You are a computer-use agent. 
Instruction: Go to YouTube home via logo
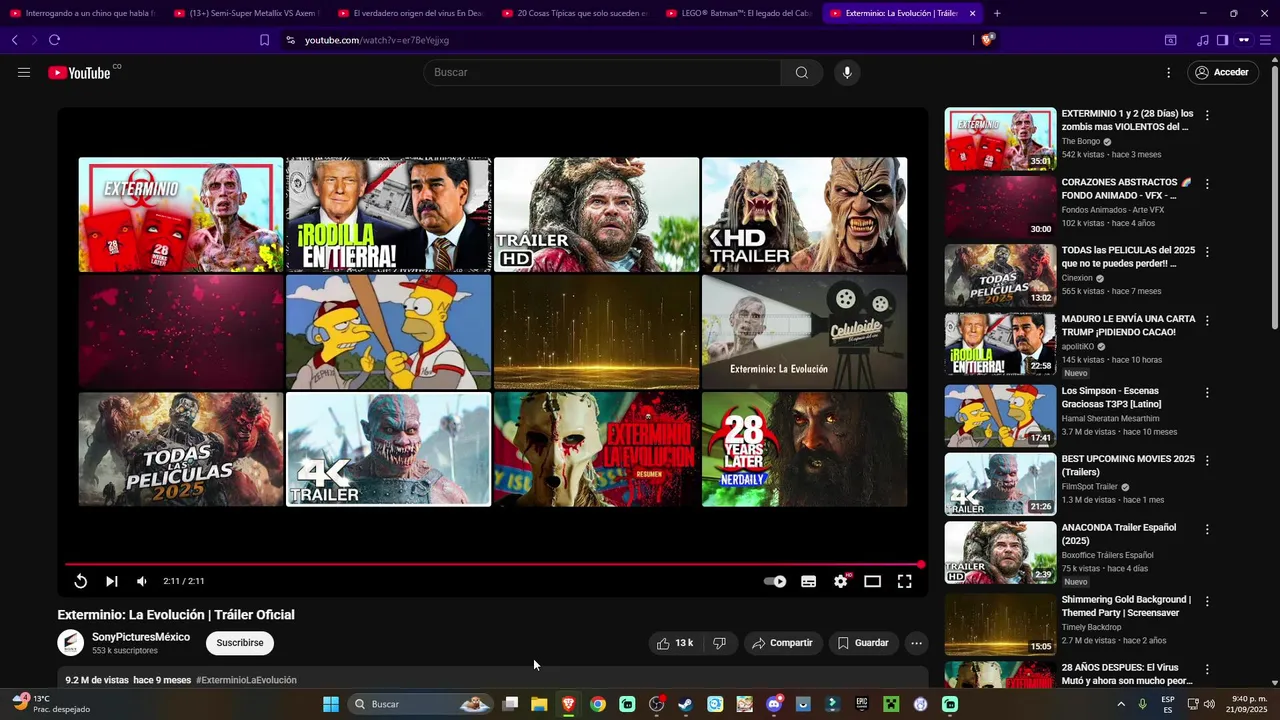(x=79, y=72)
